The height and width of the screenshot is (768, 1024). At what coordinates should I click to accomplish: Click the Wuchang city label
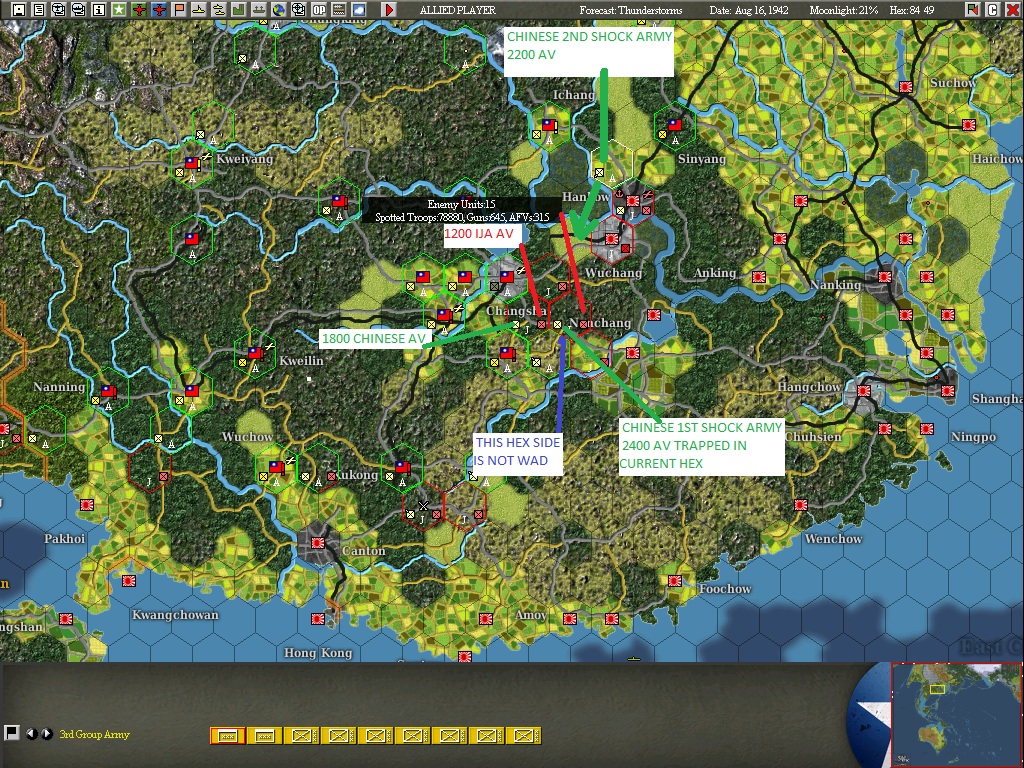(613, 272)
